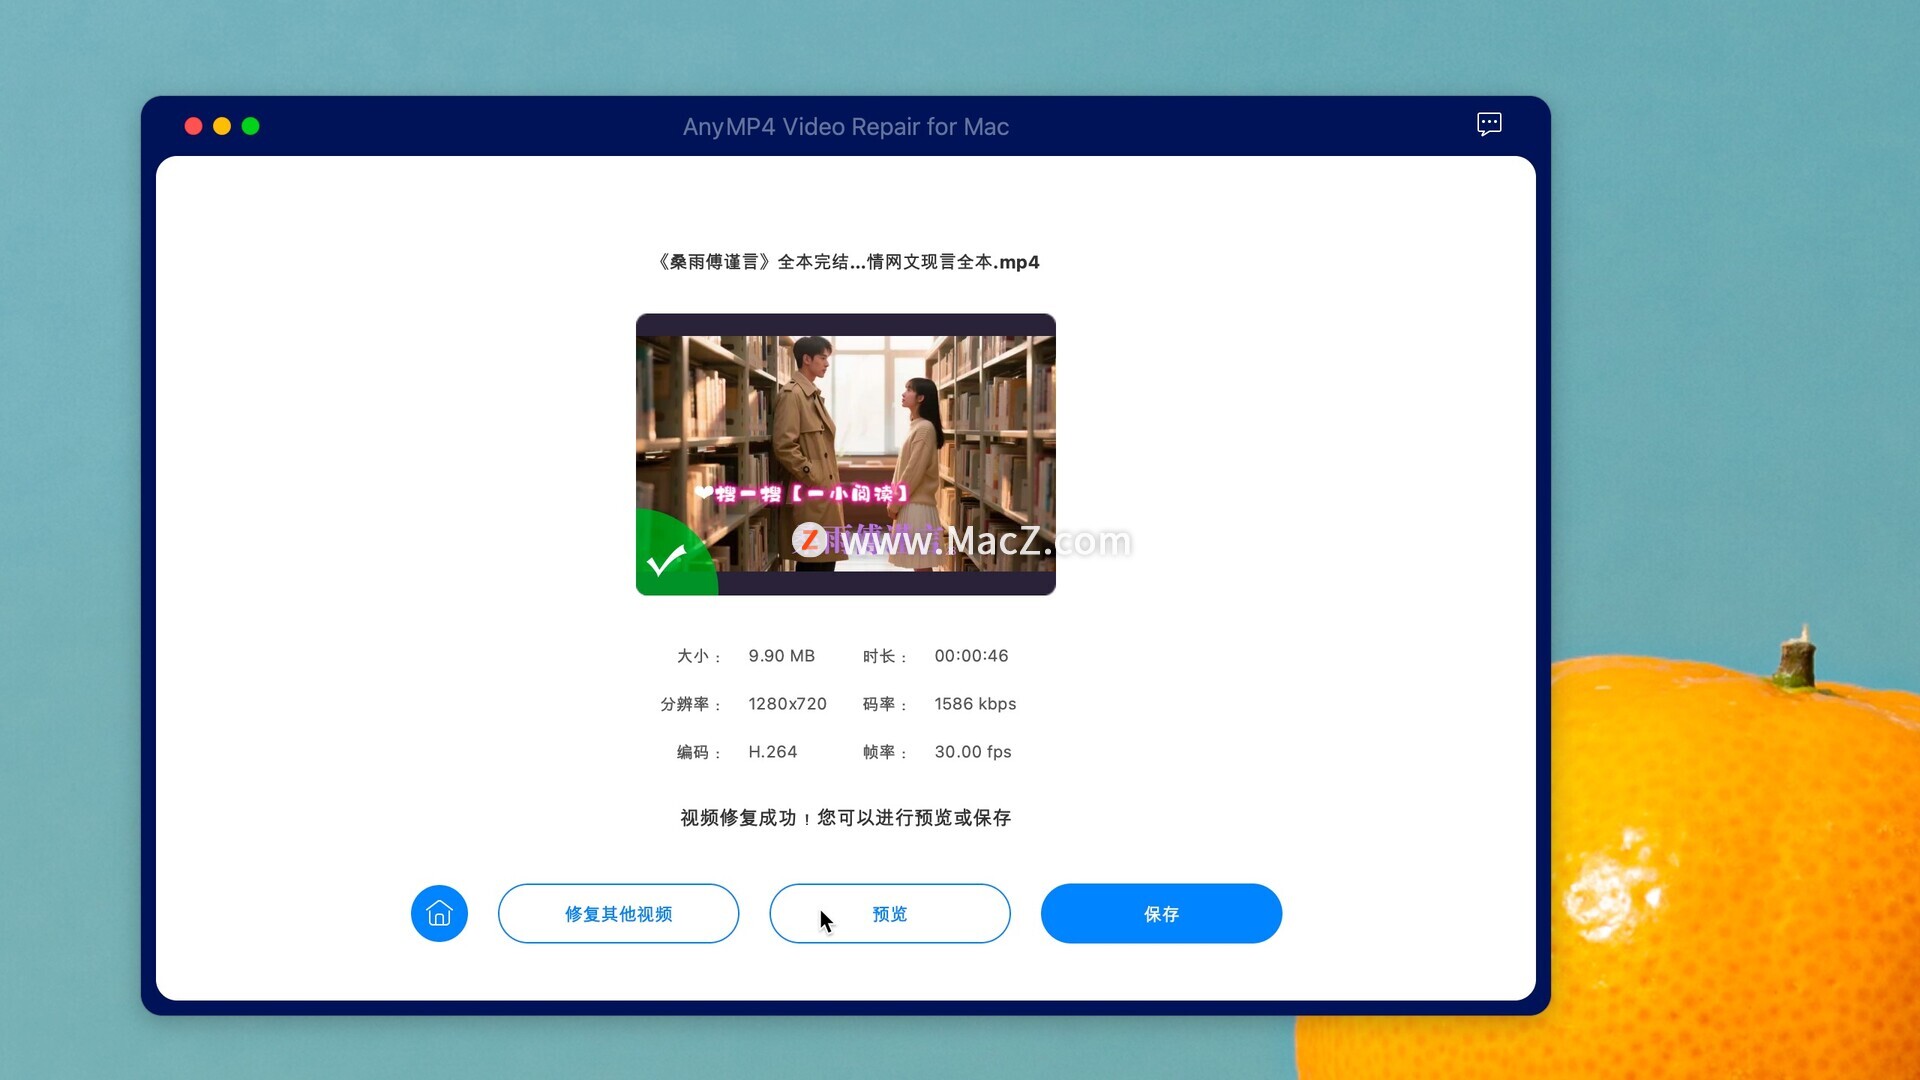The image size is (1920, 1080).
Task: Click the 时长 label
Action: tap(883, 656)
